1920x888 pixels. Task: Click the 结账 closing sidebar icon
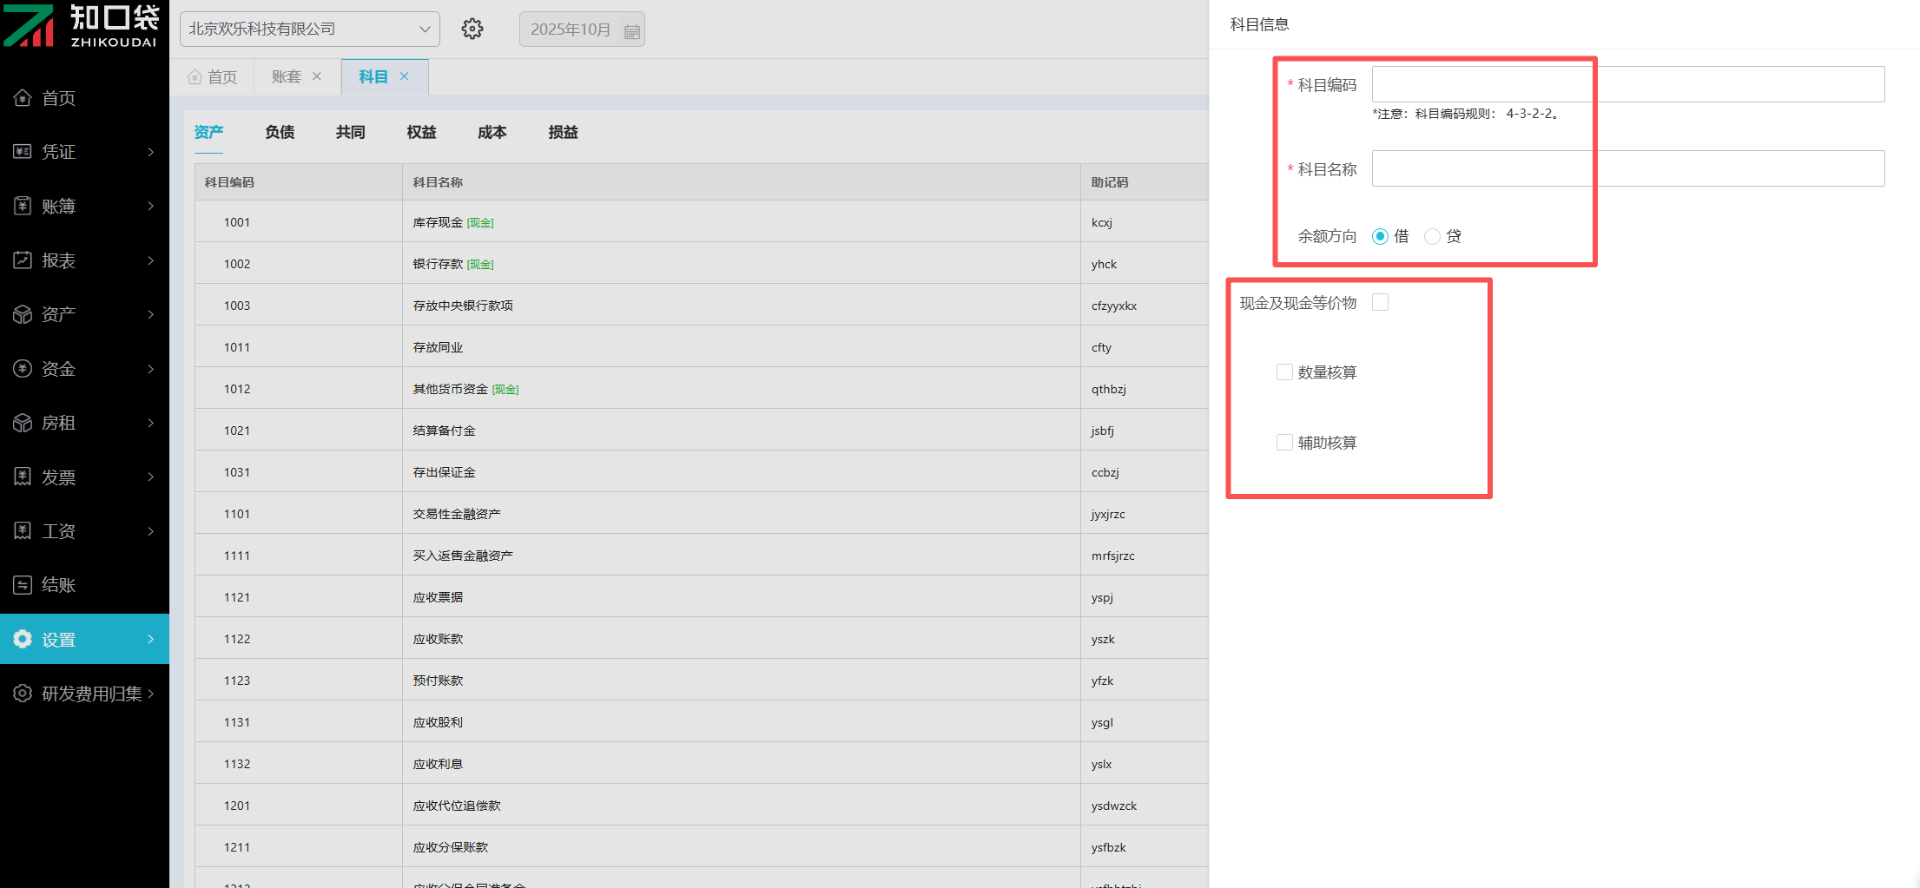click(x=22, y=585)
